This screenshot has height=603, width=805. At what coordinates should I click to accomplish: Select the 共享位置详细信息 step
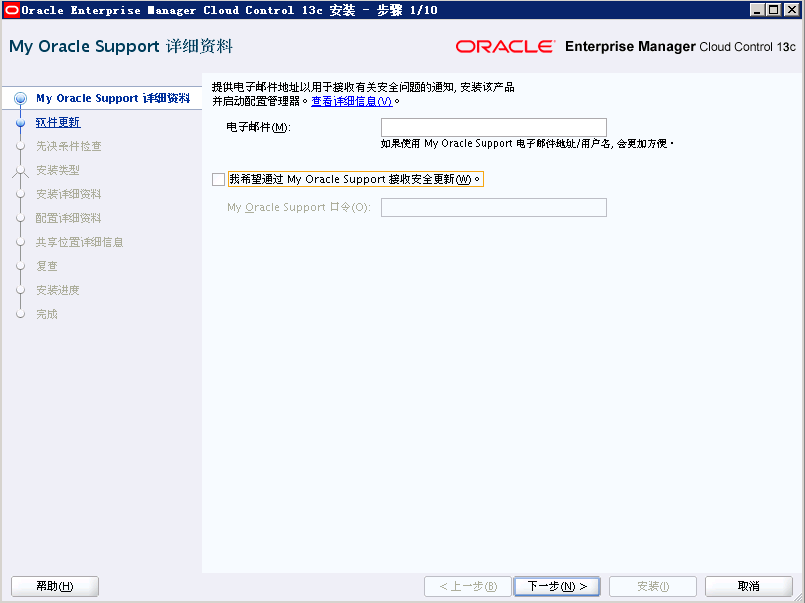pos(80,242)
